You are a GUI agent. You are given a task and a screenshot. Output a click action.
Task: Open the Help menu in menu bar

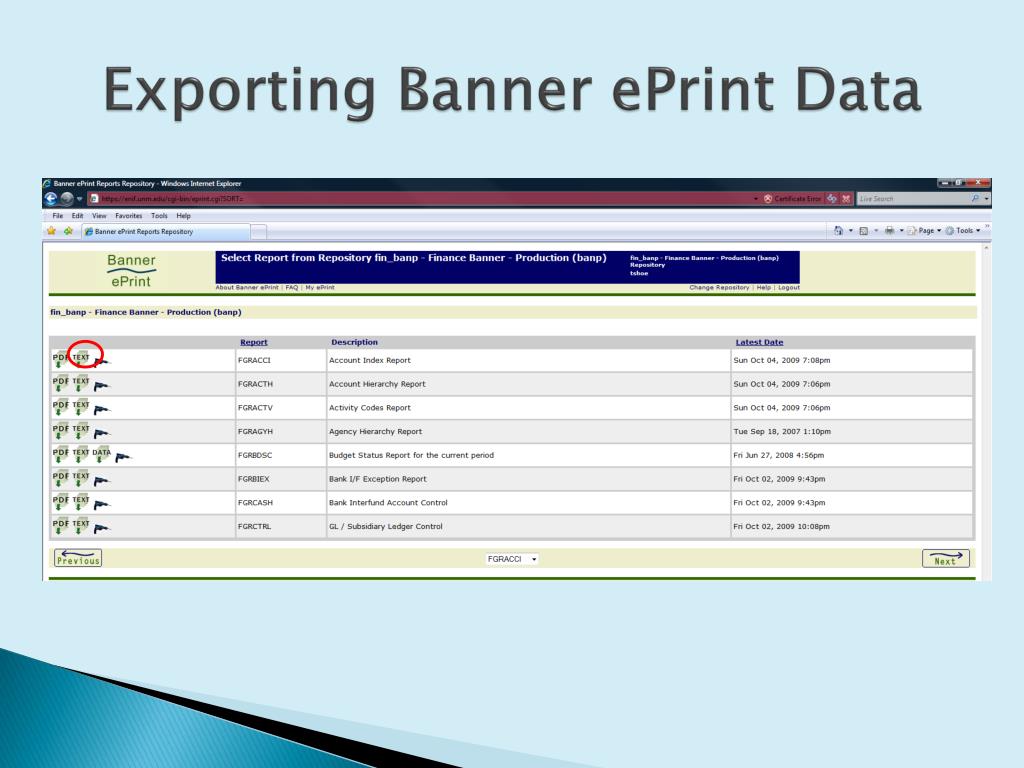point(184,216)
